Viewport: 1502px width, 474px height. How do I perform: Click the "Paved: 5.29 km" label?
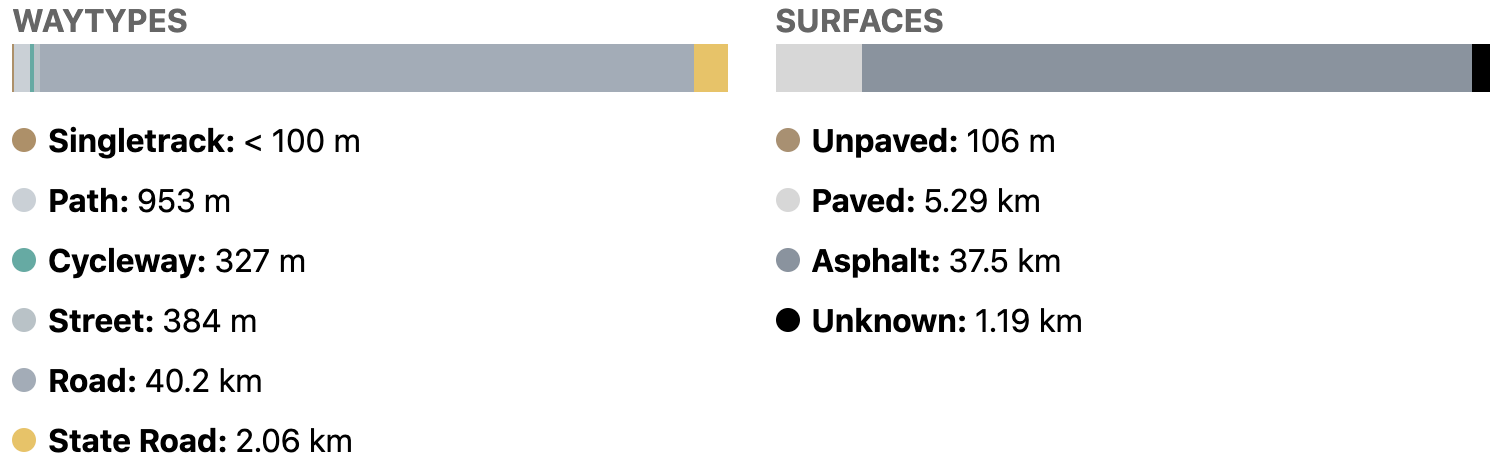[925, 201]
